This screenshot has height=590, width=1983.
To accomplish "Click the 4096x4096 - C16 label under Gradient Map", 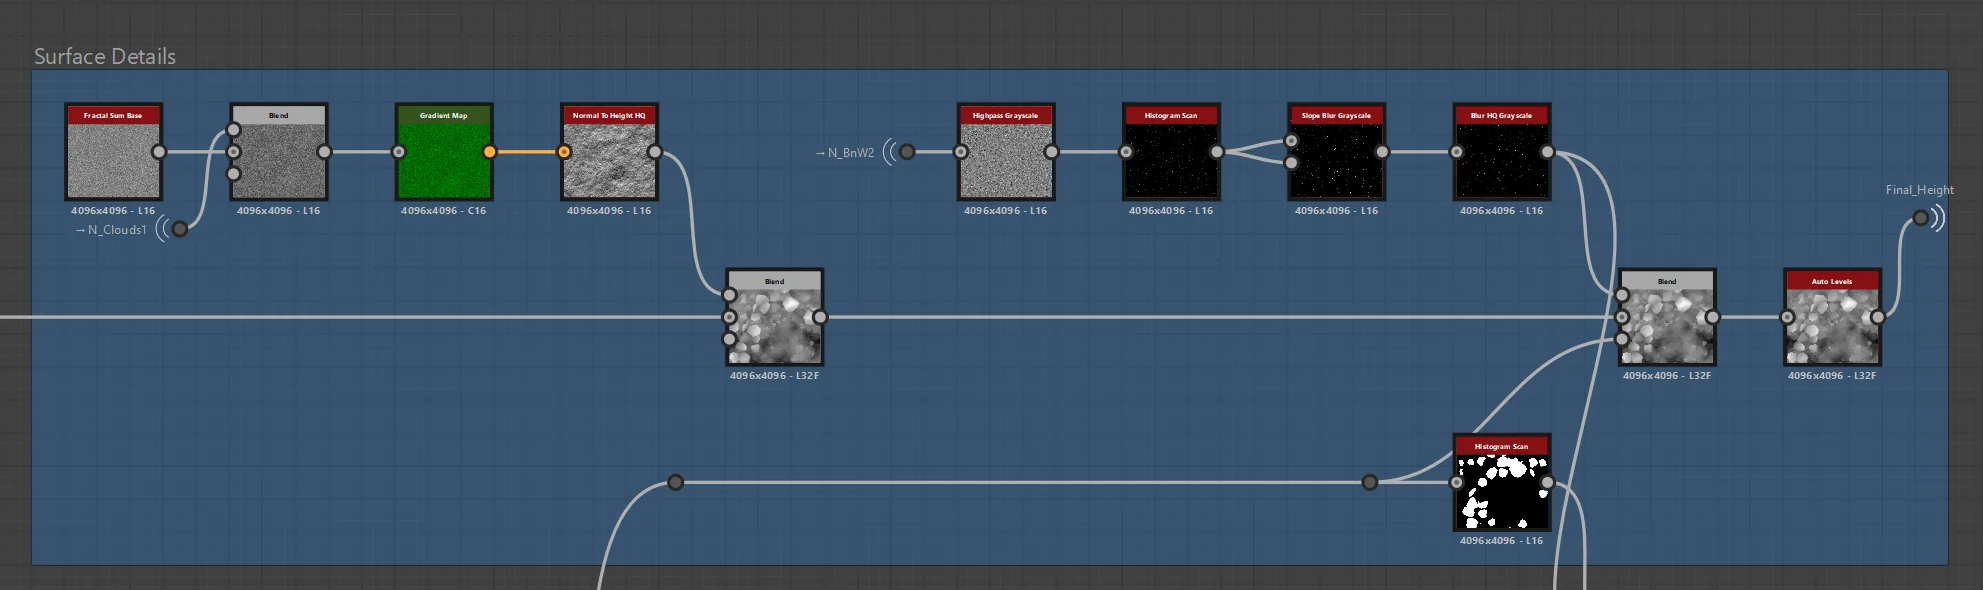I will tap(444, 211).
